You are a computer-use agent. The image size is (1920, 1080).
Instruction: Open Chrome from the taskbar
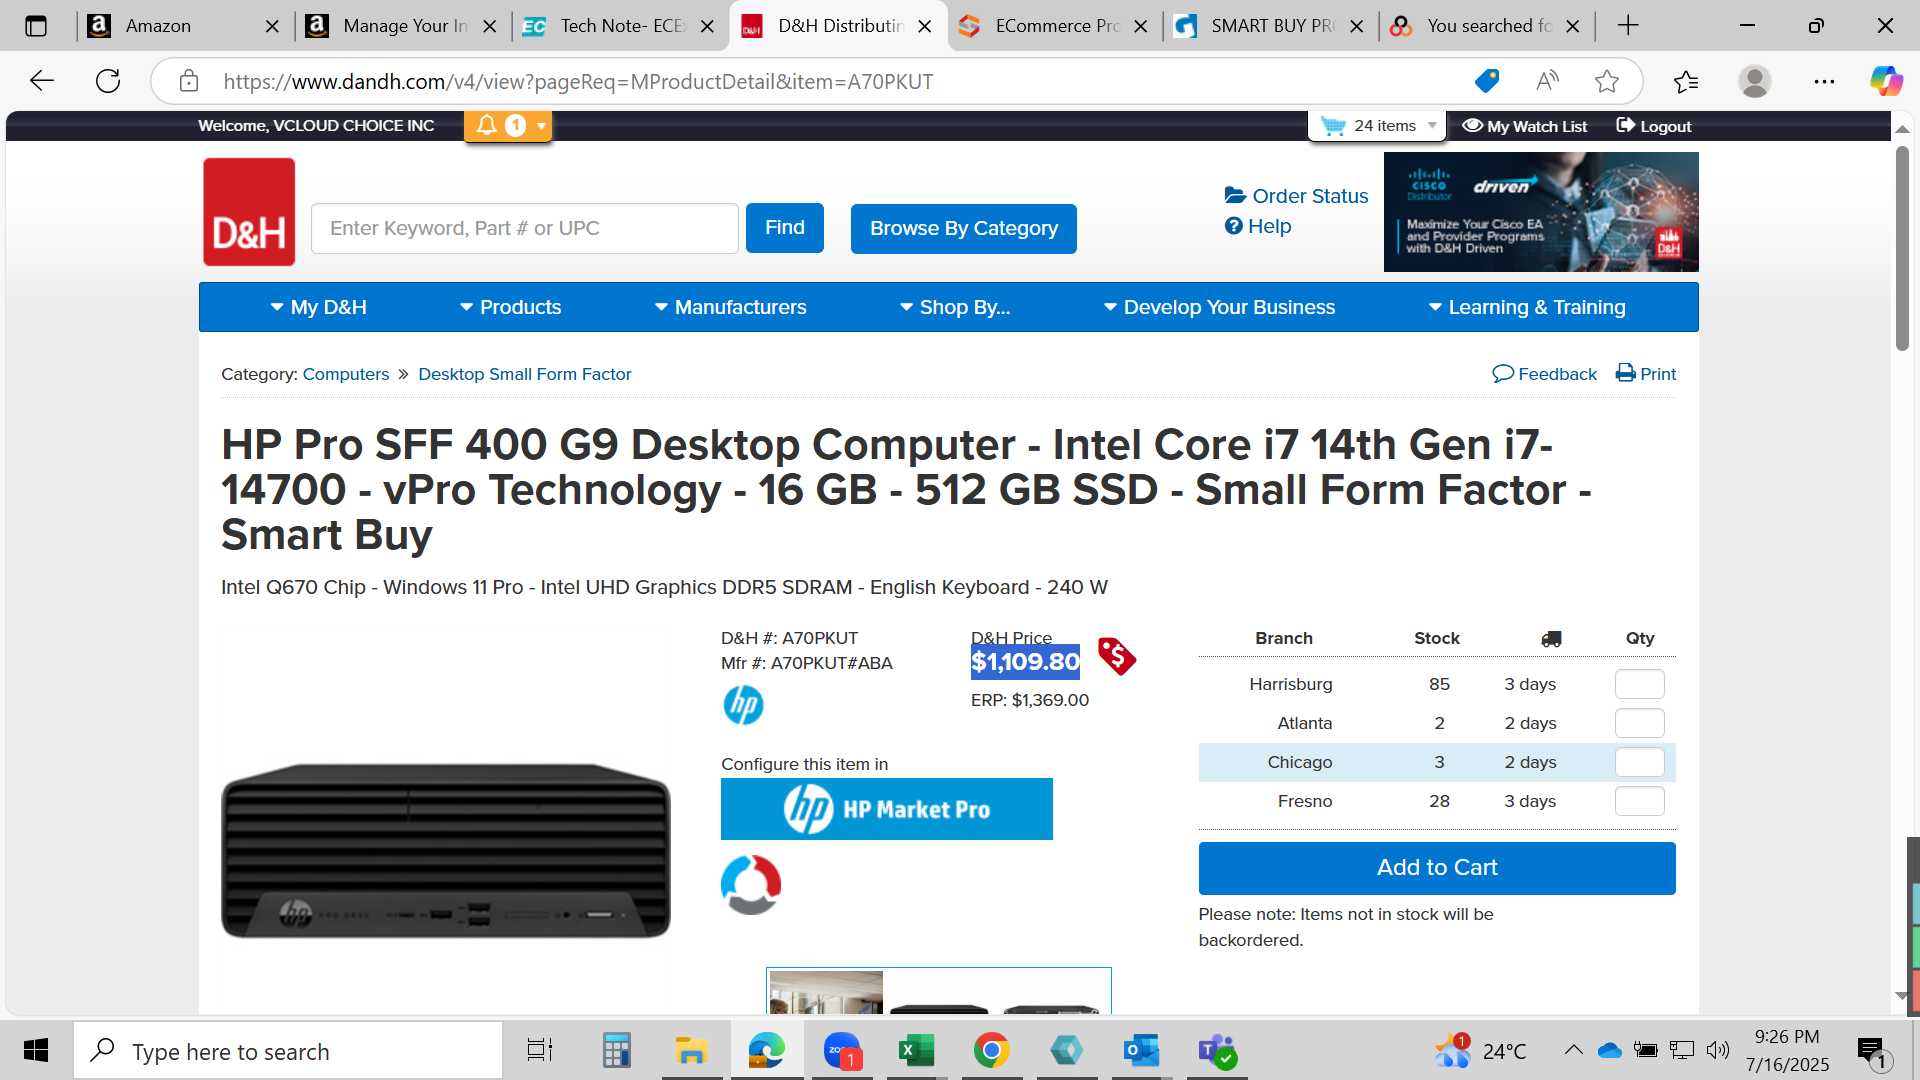pyautogui.click(x=991, y=1051)
